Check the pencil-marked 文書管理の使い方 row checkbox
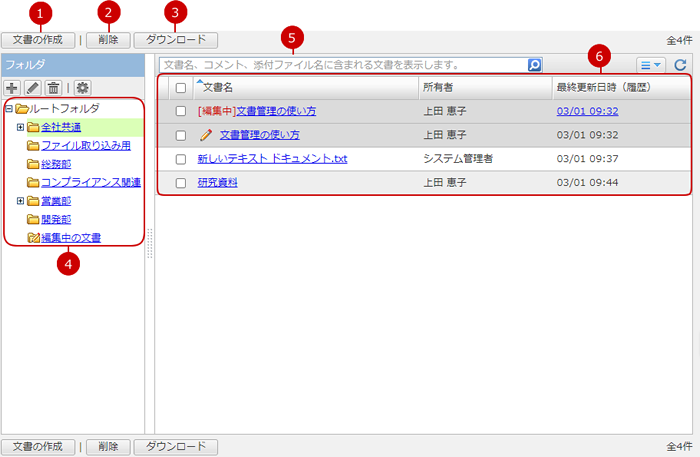Screen dimensions: 700x457 (181, 135)
